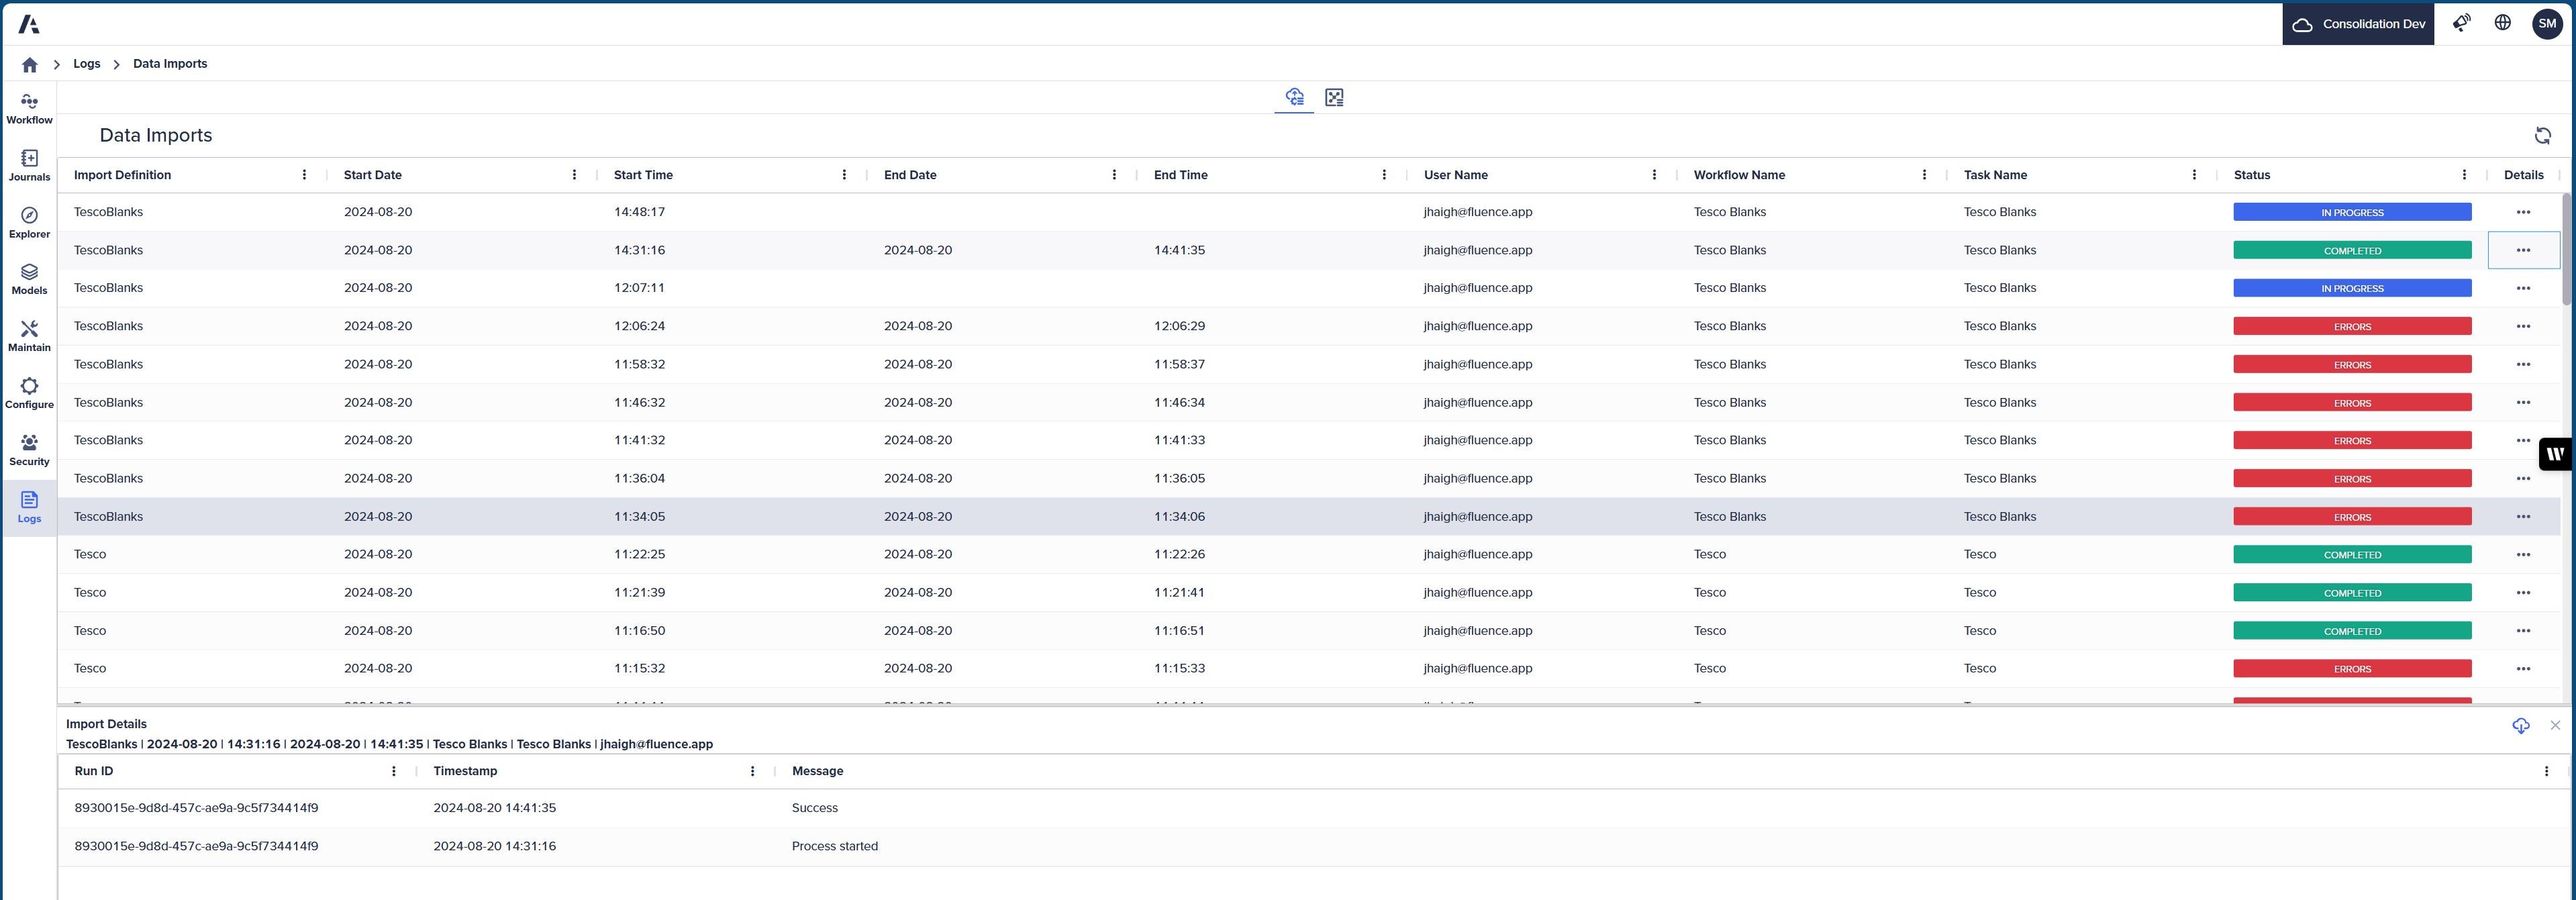The image size is (2576, 900).
Task: Open Timestamp column menu
Action: pos(752,771)
